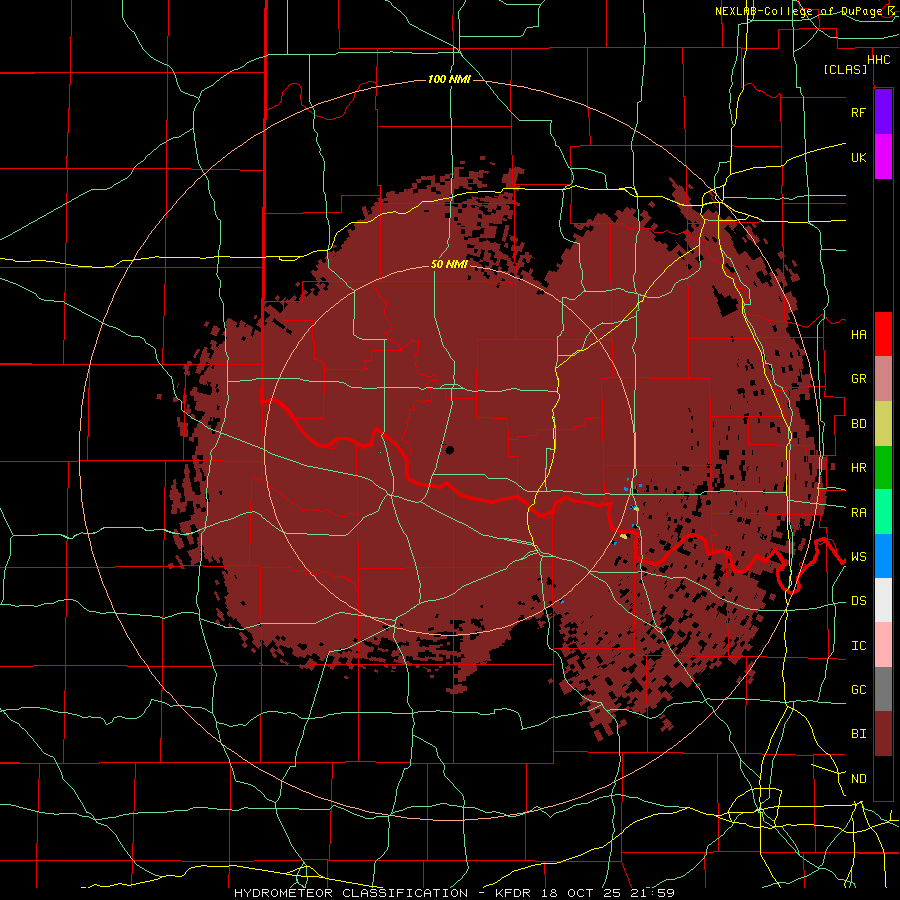
Task: Click the GR legend label
Action: [x=858, y=379]
